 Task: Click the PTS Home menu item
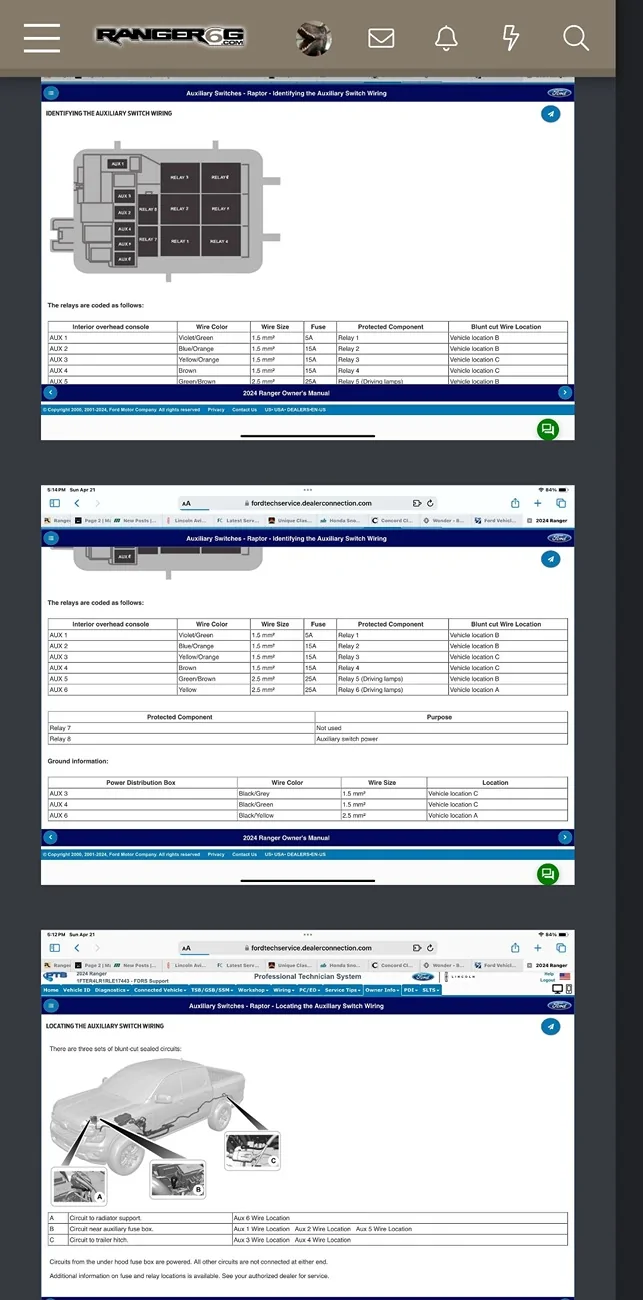point(50,990)
